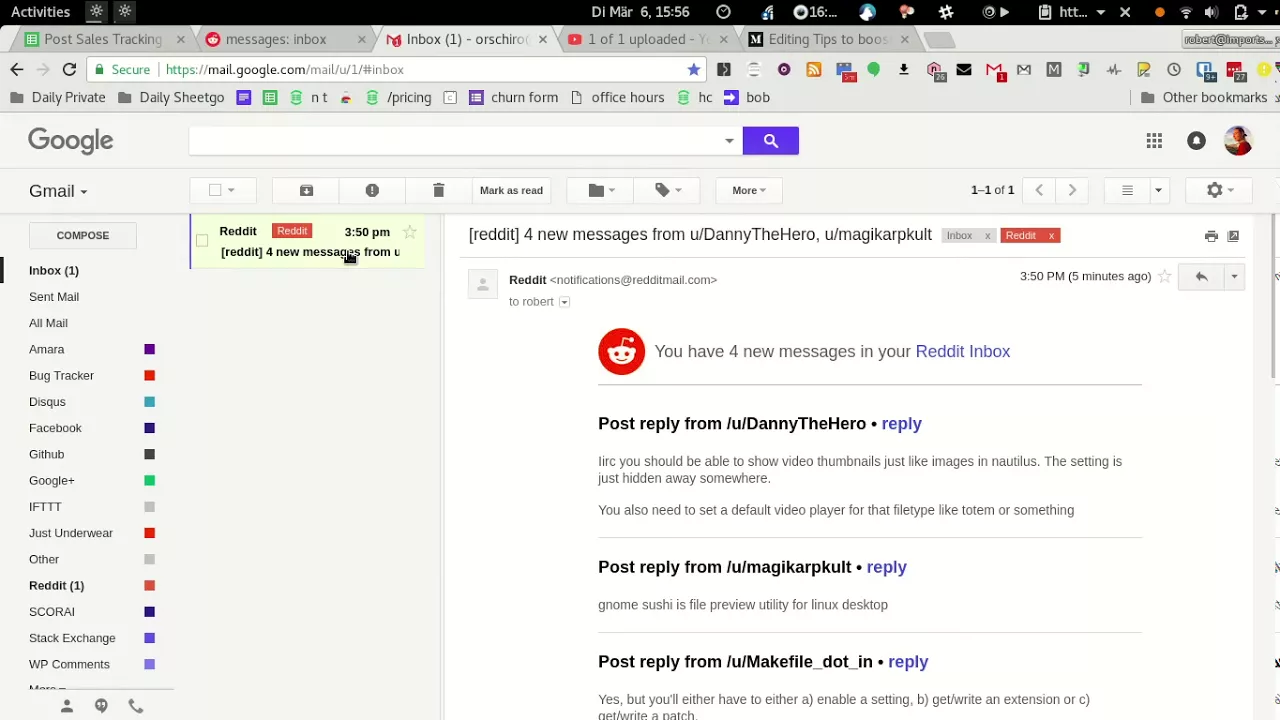Image resolution: width=1280 pixels, height=720 pixels.
Task: Toggle the select-all checkbox in the toolbar
Action: (x=215, y=190)
